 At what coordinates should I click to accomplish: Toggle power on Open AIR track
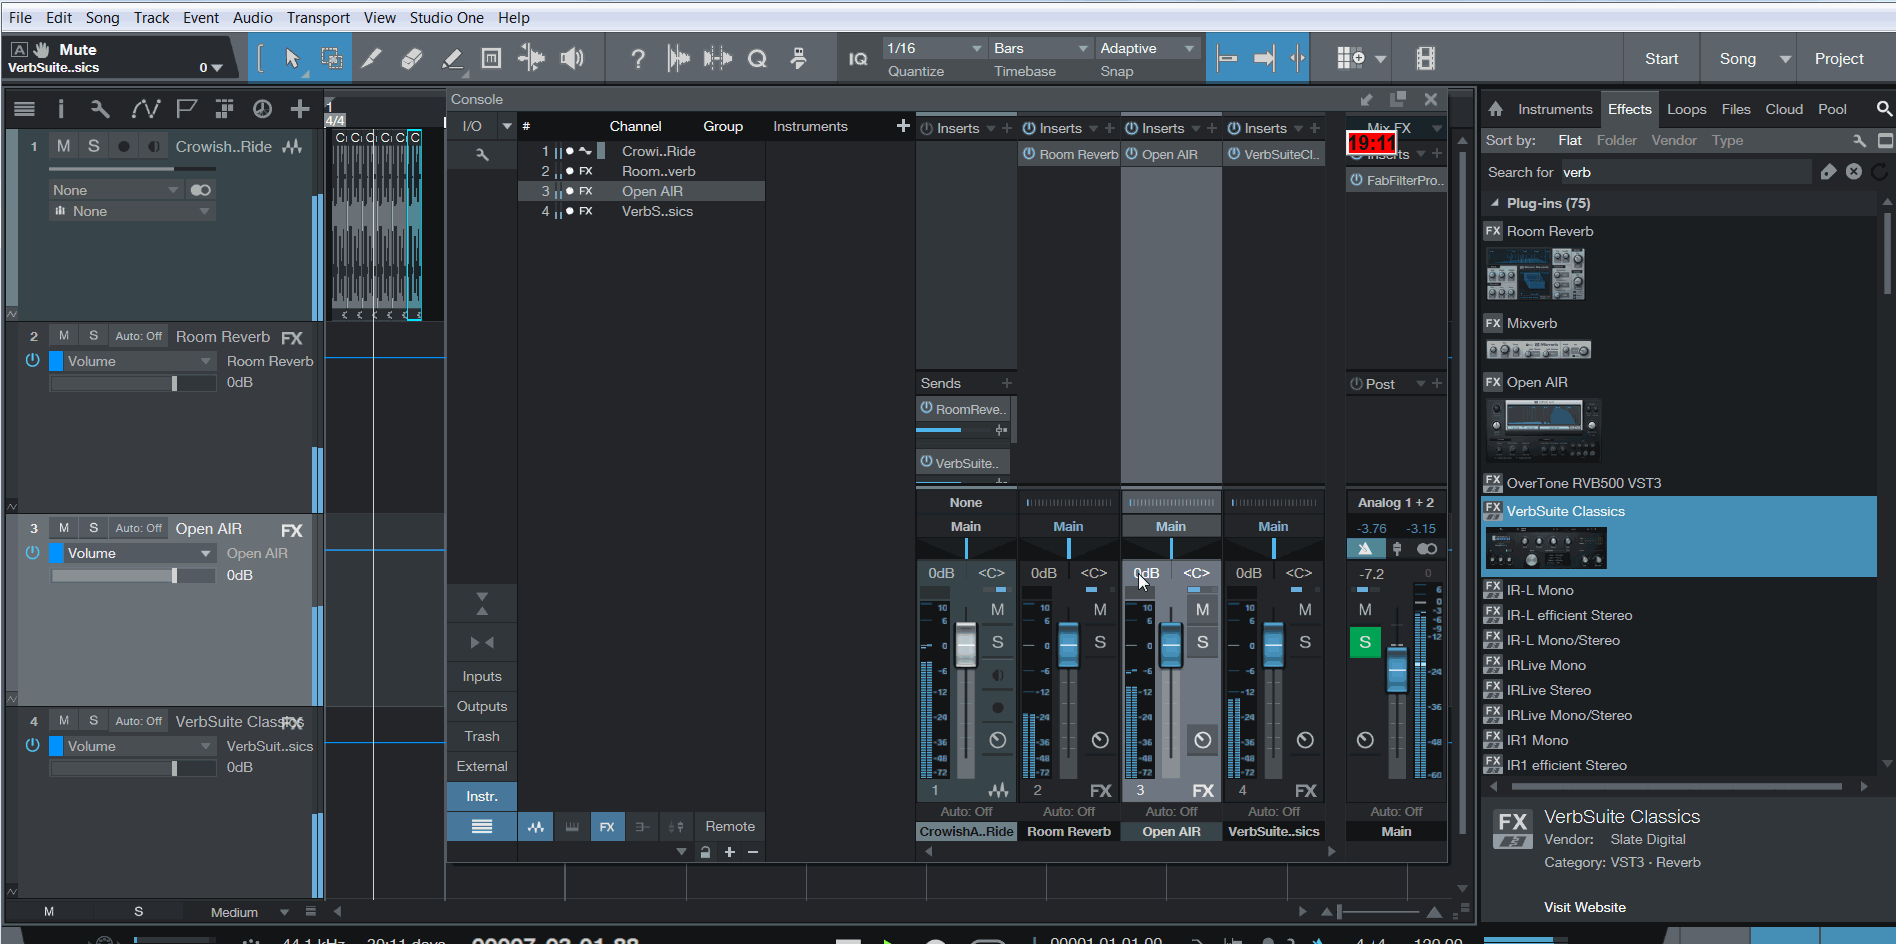tap(32, 553)
